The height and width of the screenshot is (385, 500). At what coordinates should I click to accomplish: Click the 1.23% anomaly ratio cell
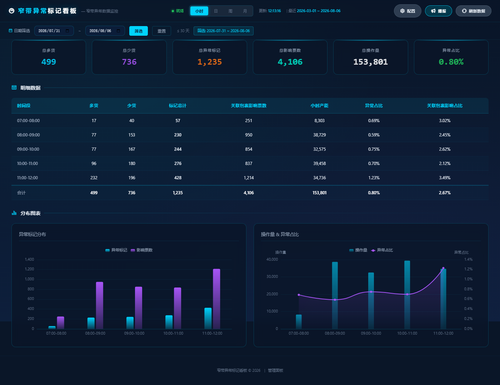pos(374,178)
